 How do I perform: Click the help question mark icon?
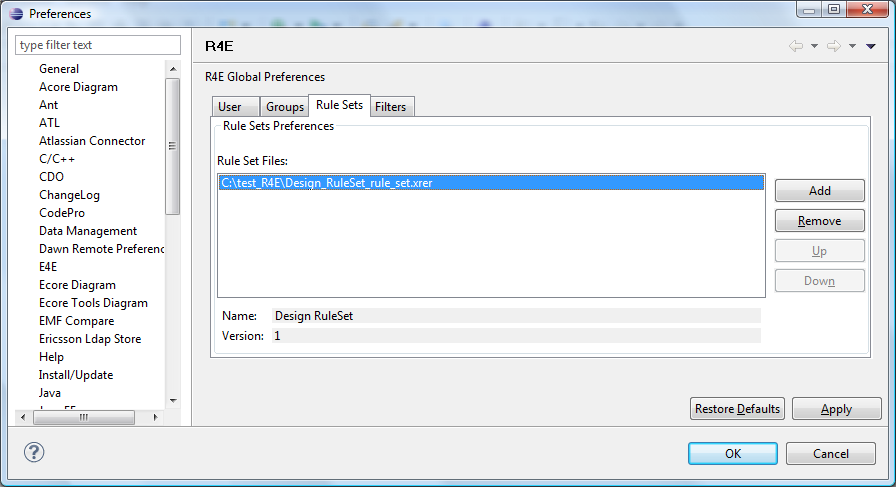click(x=34, y=453)
